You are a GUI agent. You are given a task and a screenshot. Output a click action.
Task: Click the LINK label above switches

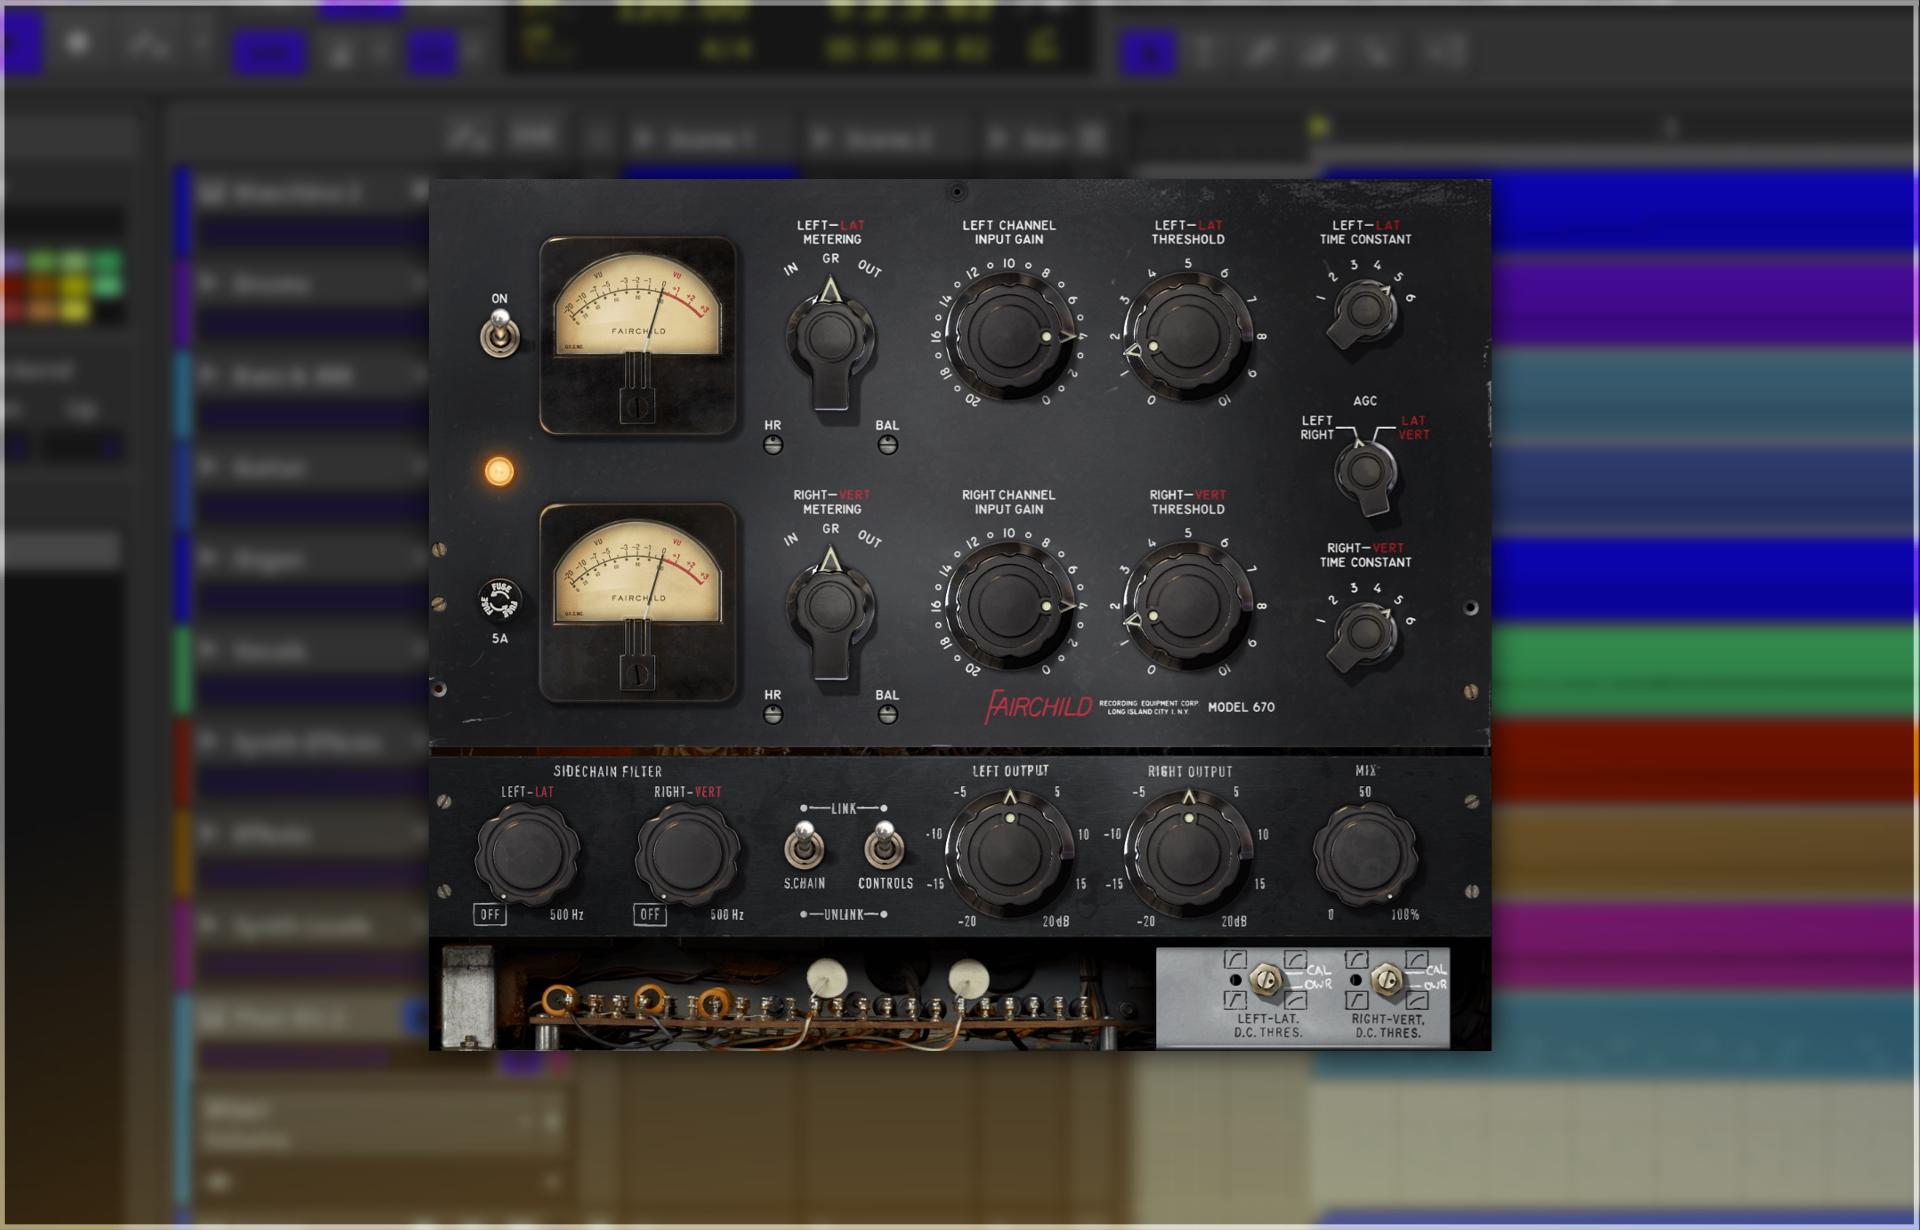click(844, 808)
